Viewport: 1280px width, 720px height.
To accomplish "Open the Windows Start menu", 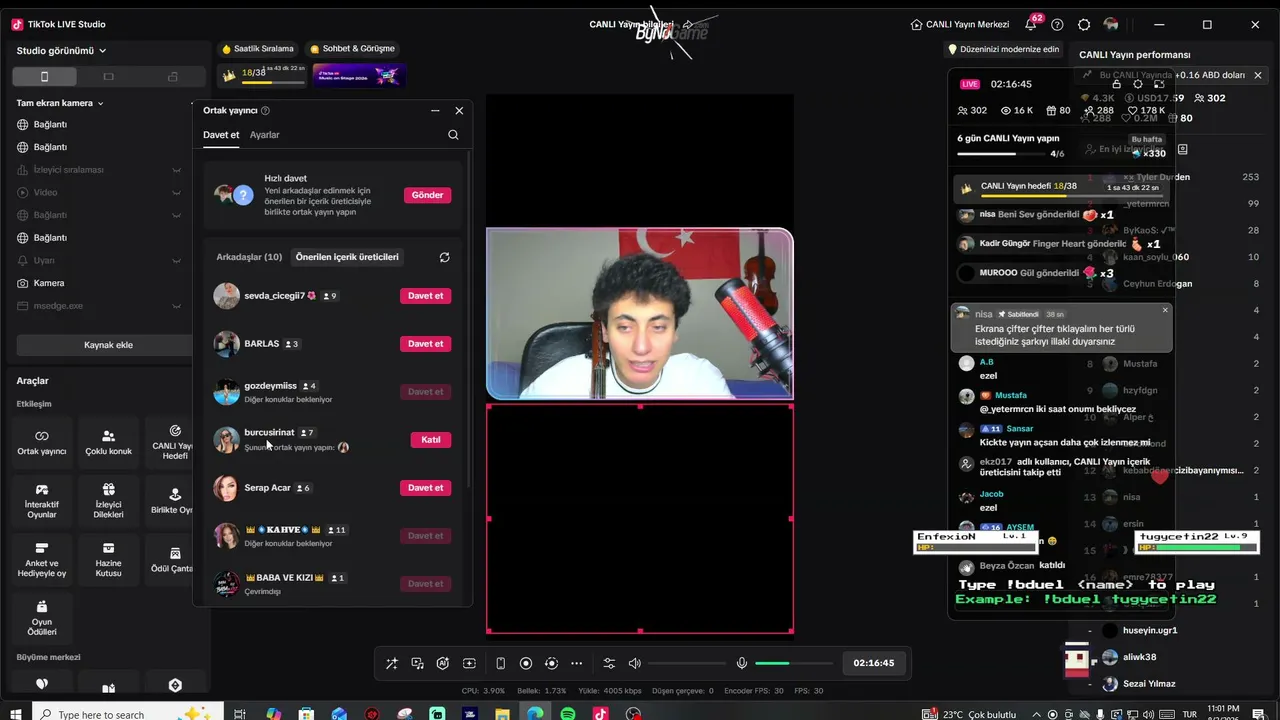I will 16,714.
